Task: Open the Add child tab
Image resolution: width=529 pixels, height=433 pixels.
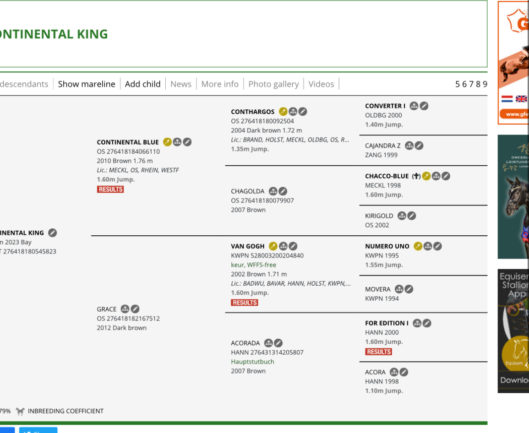Action: pyautogui.click(x=143, y=84)
